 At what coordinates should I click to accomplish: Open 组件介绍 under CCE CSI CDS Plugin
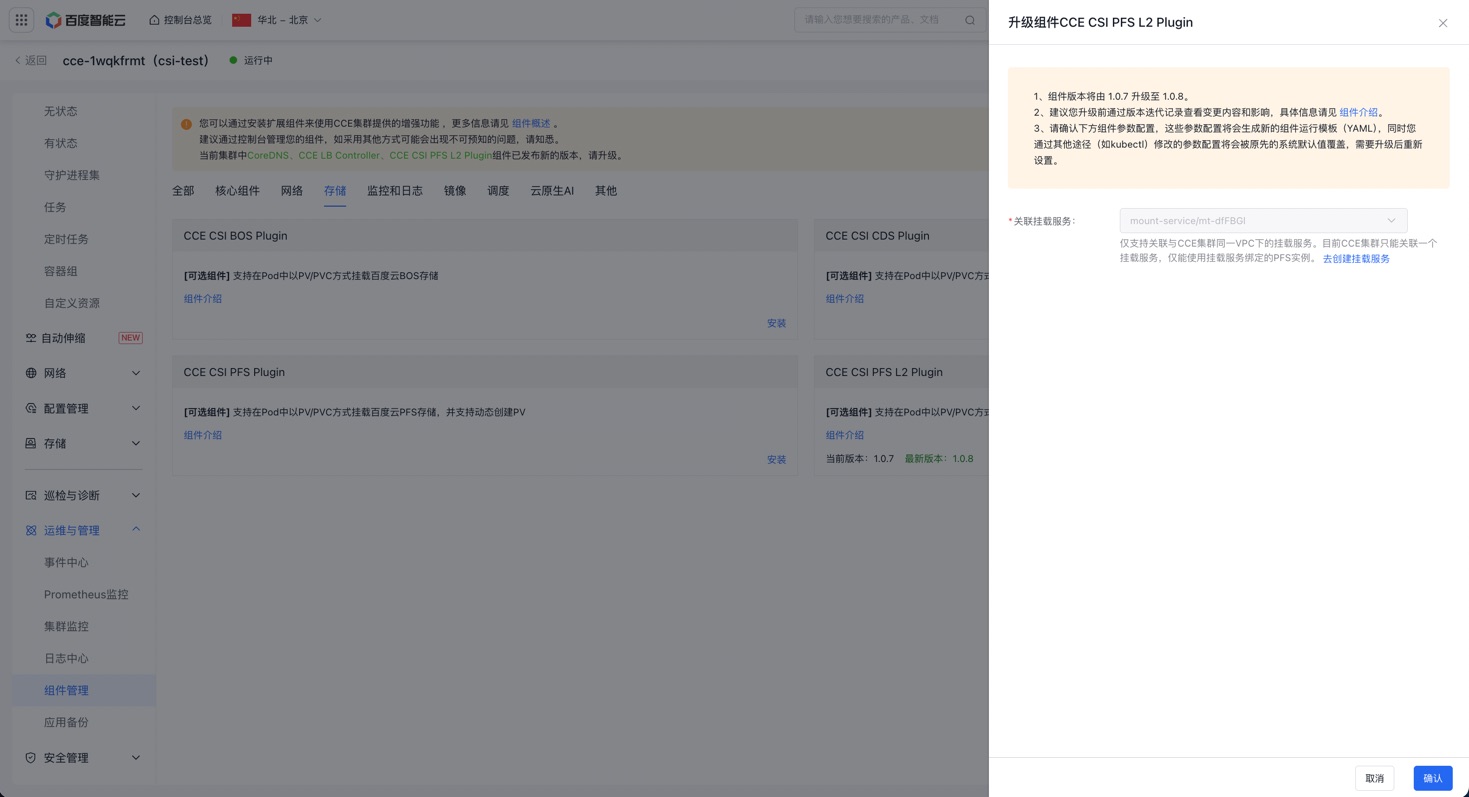pyautogui.click(x=845, y=299)
